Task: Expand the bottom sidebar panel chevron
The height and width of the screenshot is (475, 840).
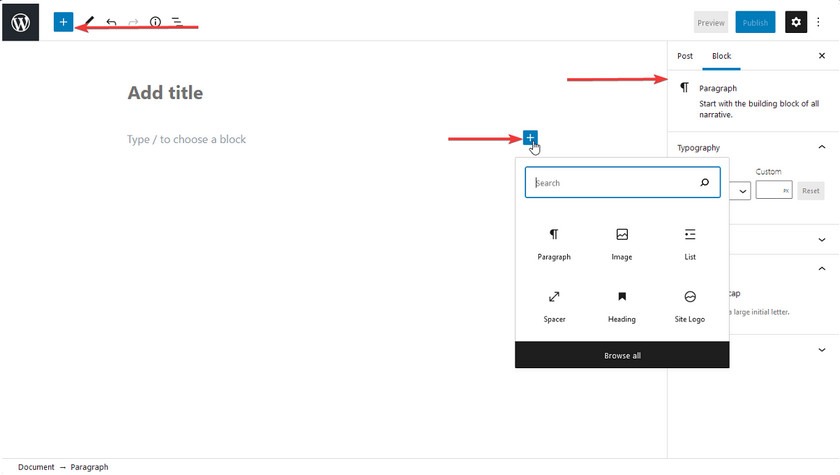Action: pos(822,350)
